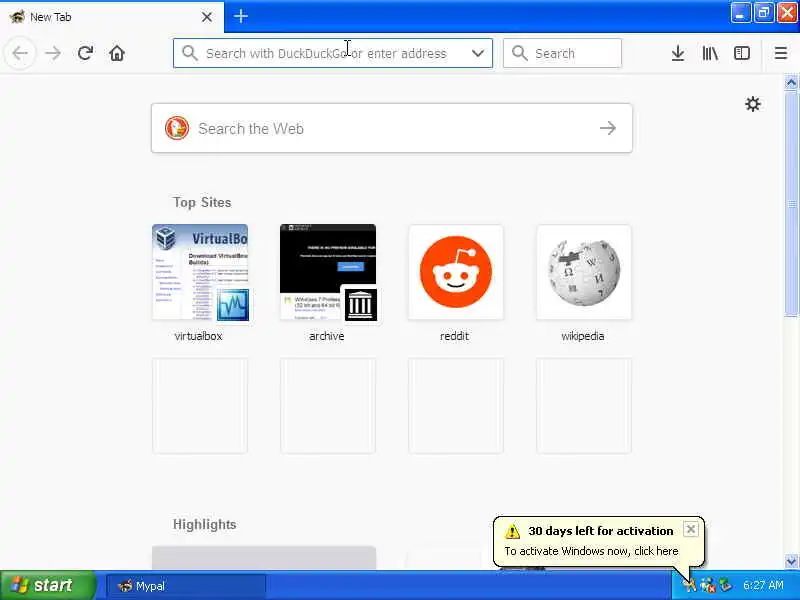
Task: Minimize the browser window
Action: coord(740,13)
